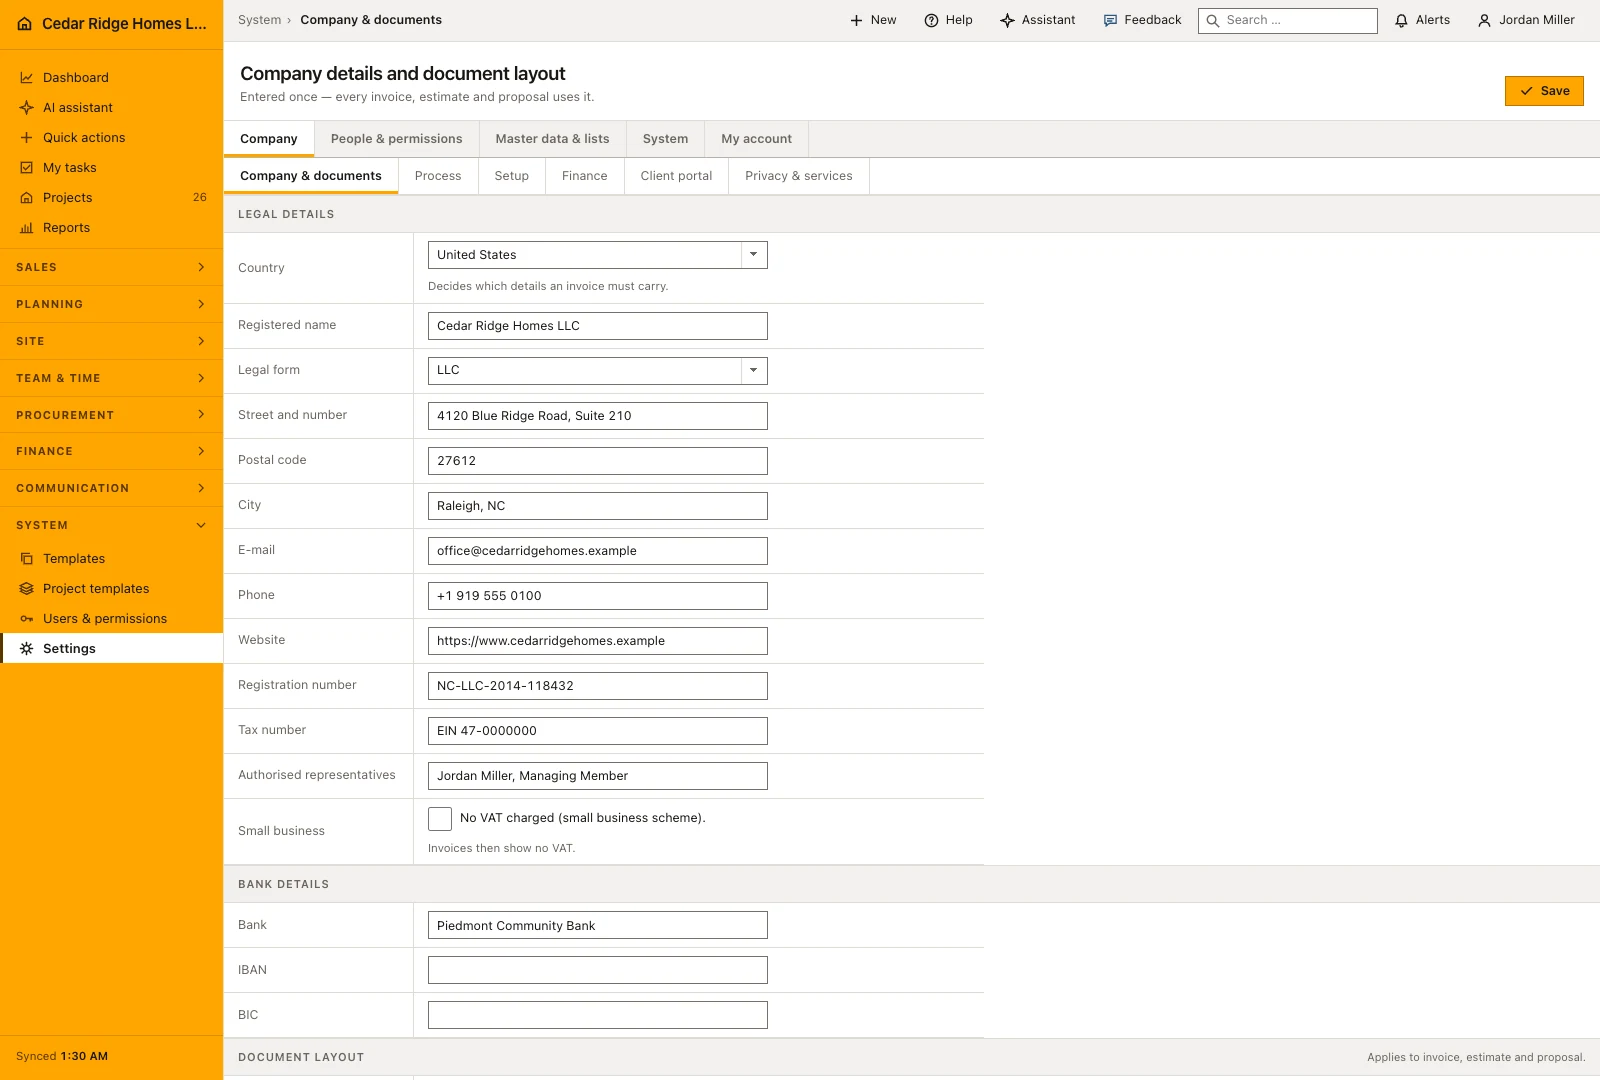
Task: Click the Registered name input field
Action: [x=598, y=326]
